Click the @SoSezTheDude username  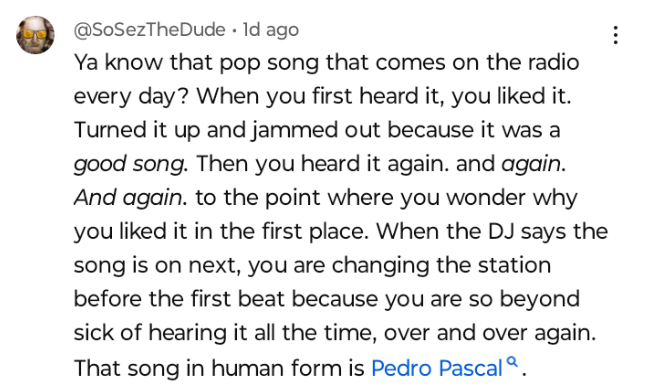point(149,30)
